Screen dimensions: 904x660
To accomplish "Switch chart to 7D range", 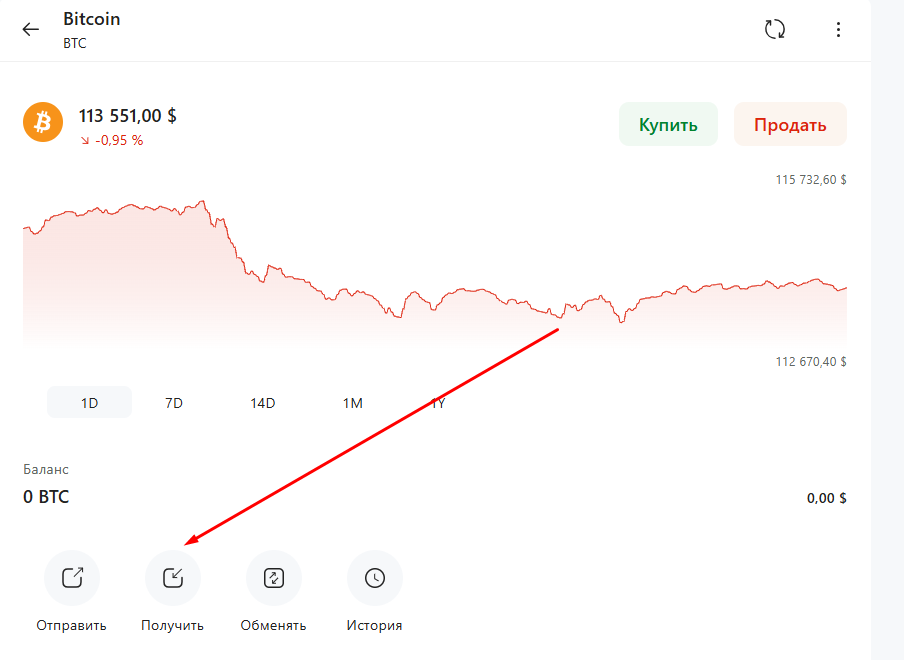I will point(174,403).
